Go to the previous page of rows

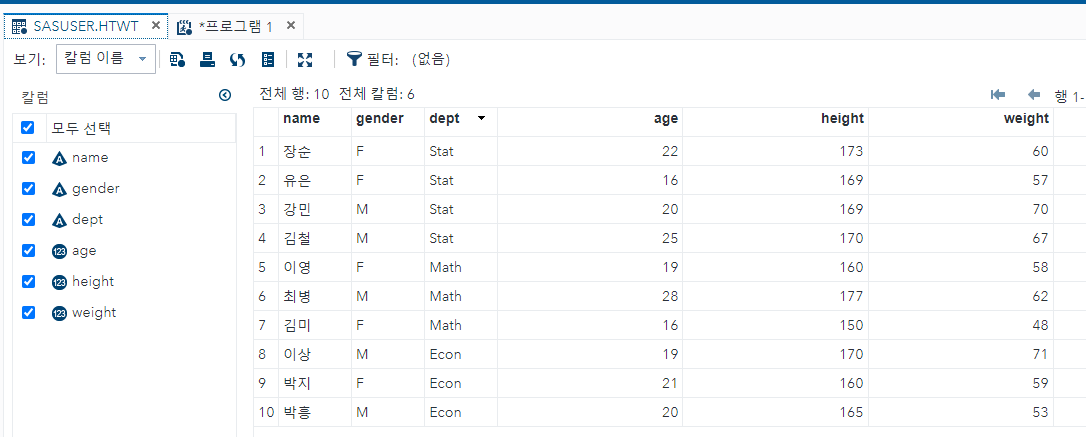1033,95
